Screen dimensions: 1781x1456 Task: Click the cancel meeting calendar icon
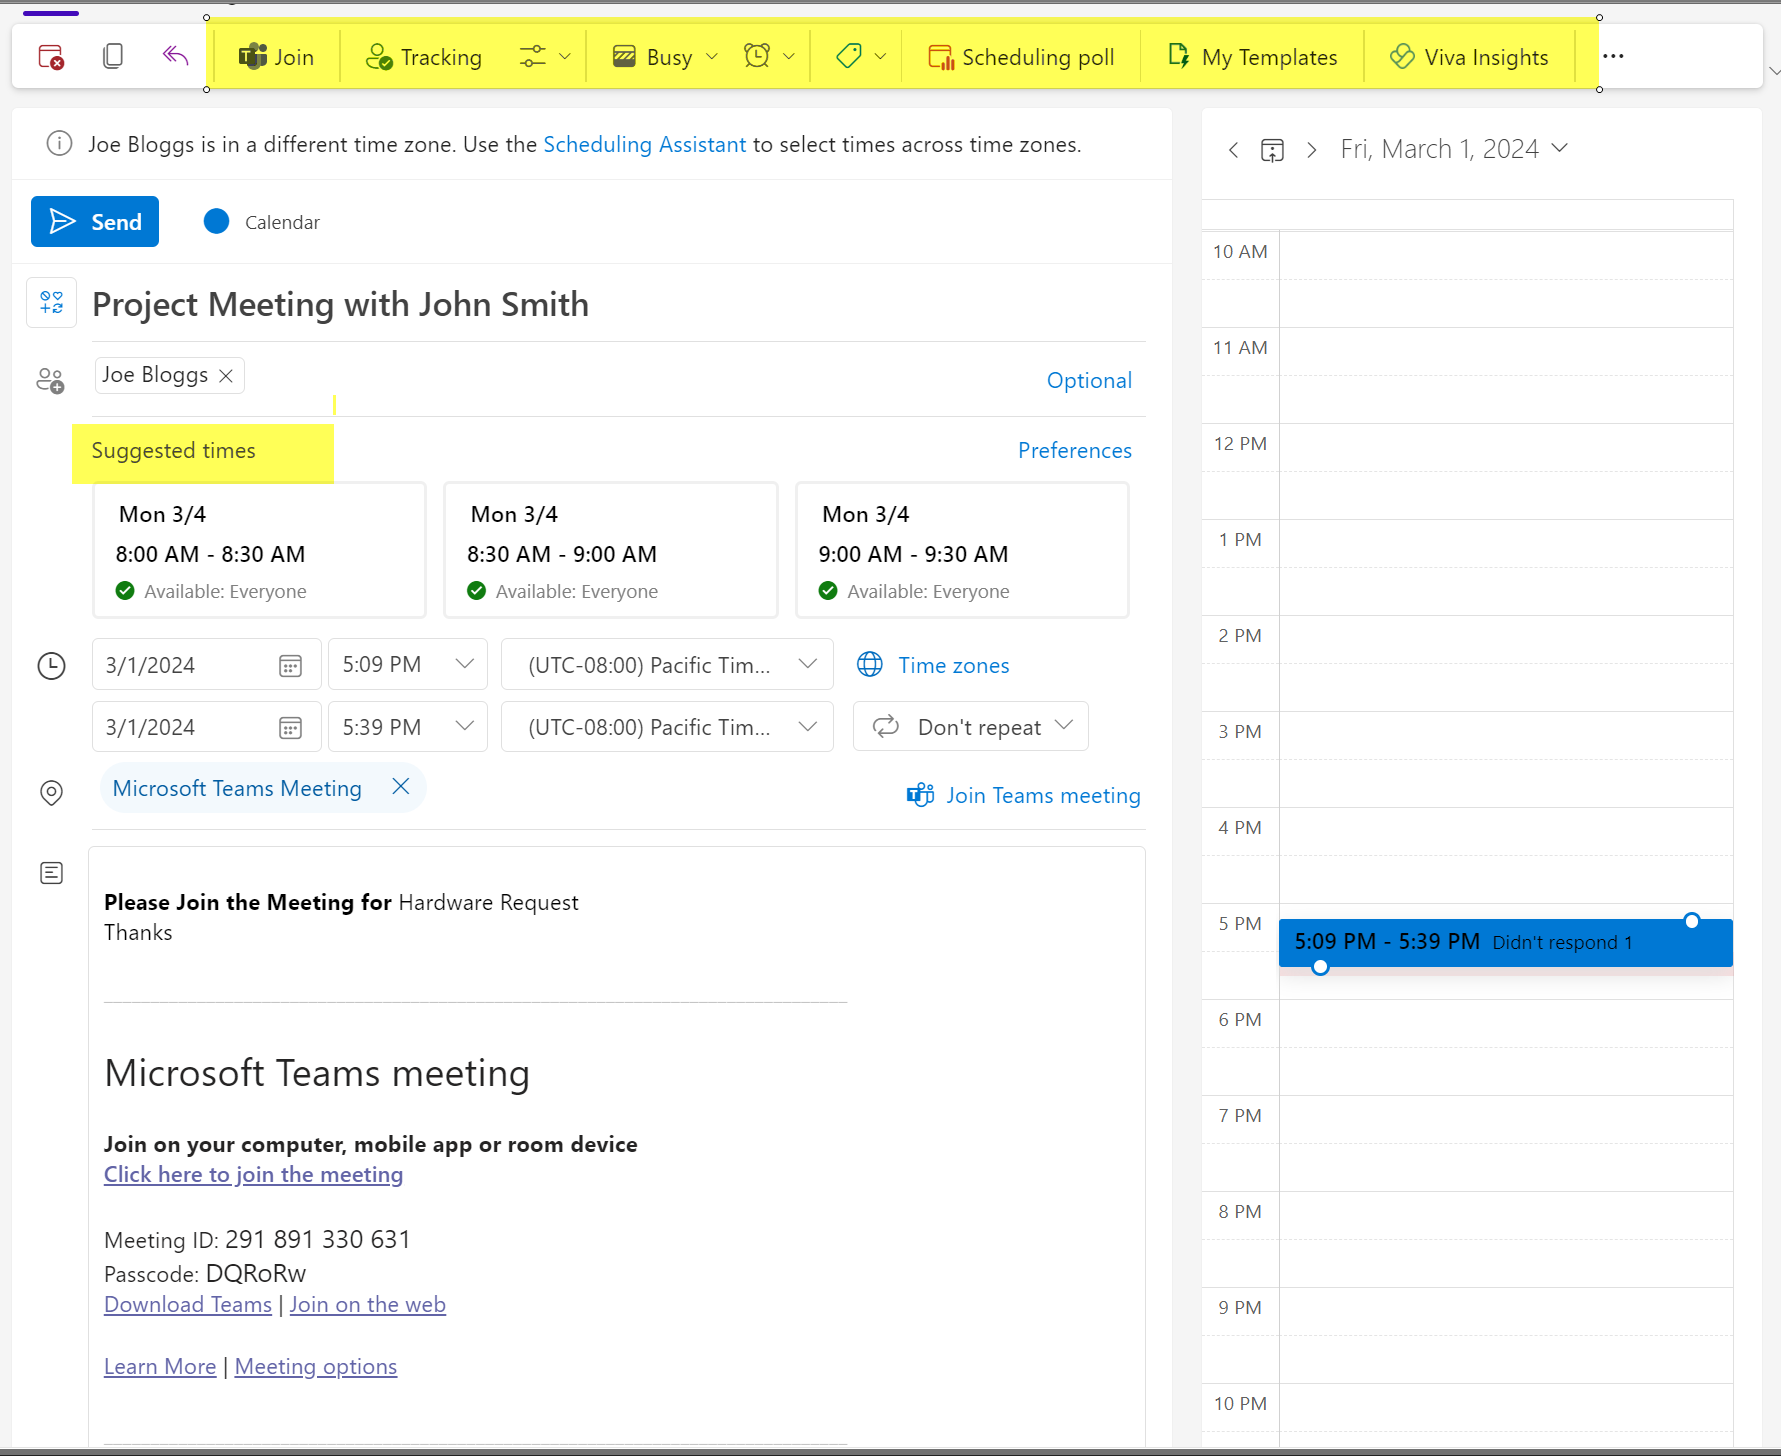click(51, 57)
